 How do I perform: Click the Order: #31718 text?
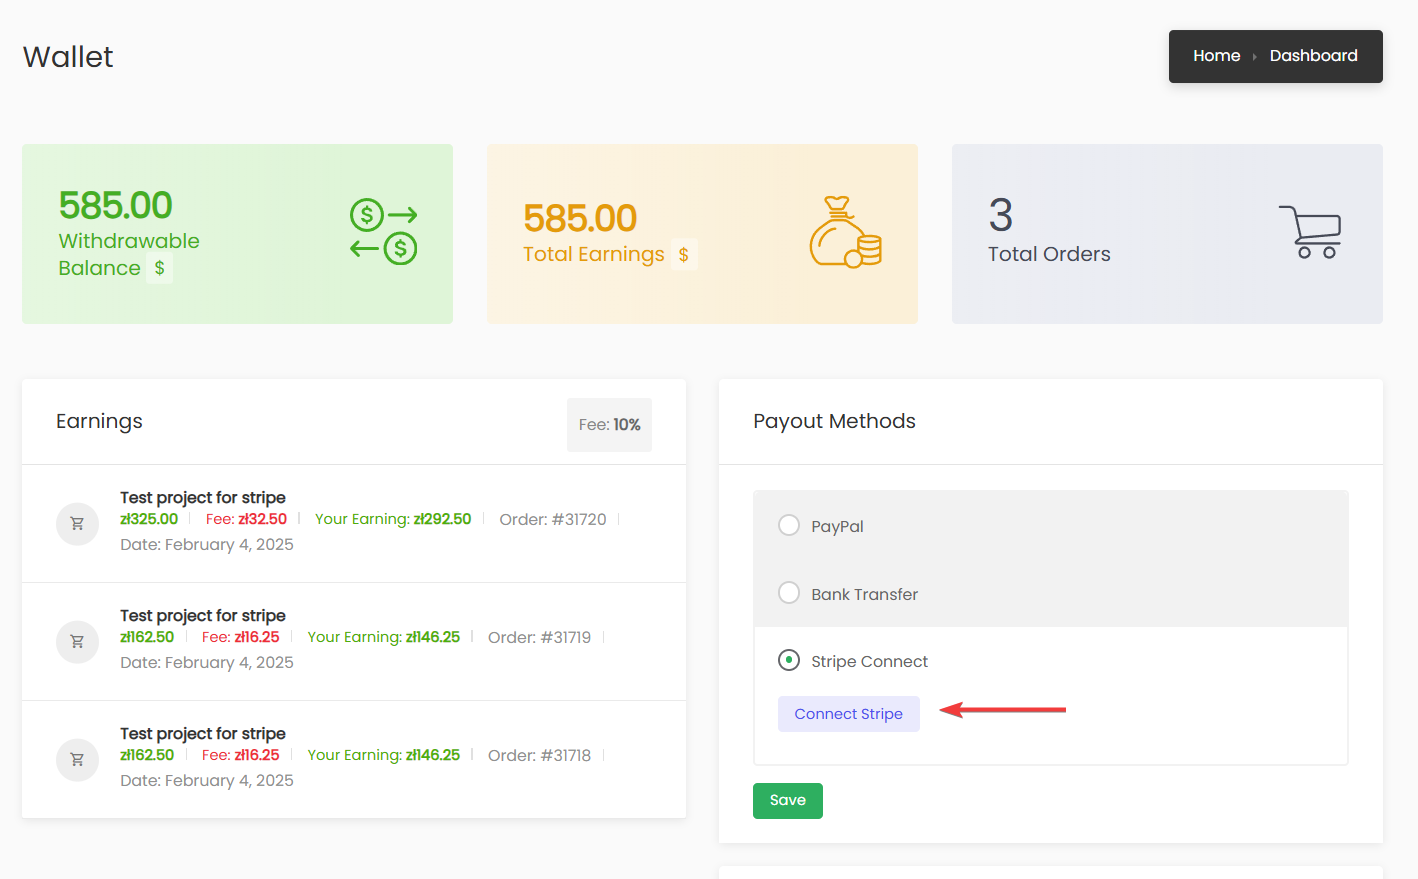539,756
